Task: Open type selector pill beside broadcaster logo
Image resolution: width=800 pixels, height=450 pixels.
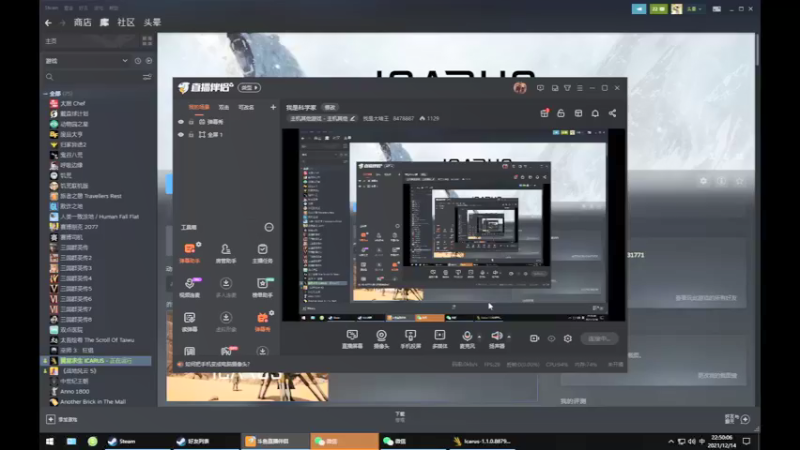Action: [250, 88]
